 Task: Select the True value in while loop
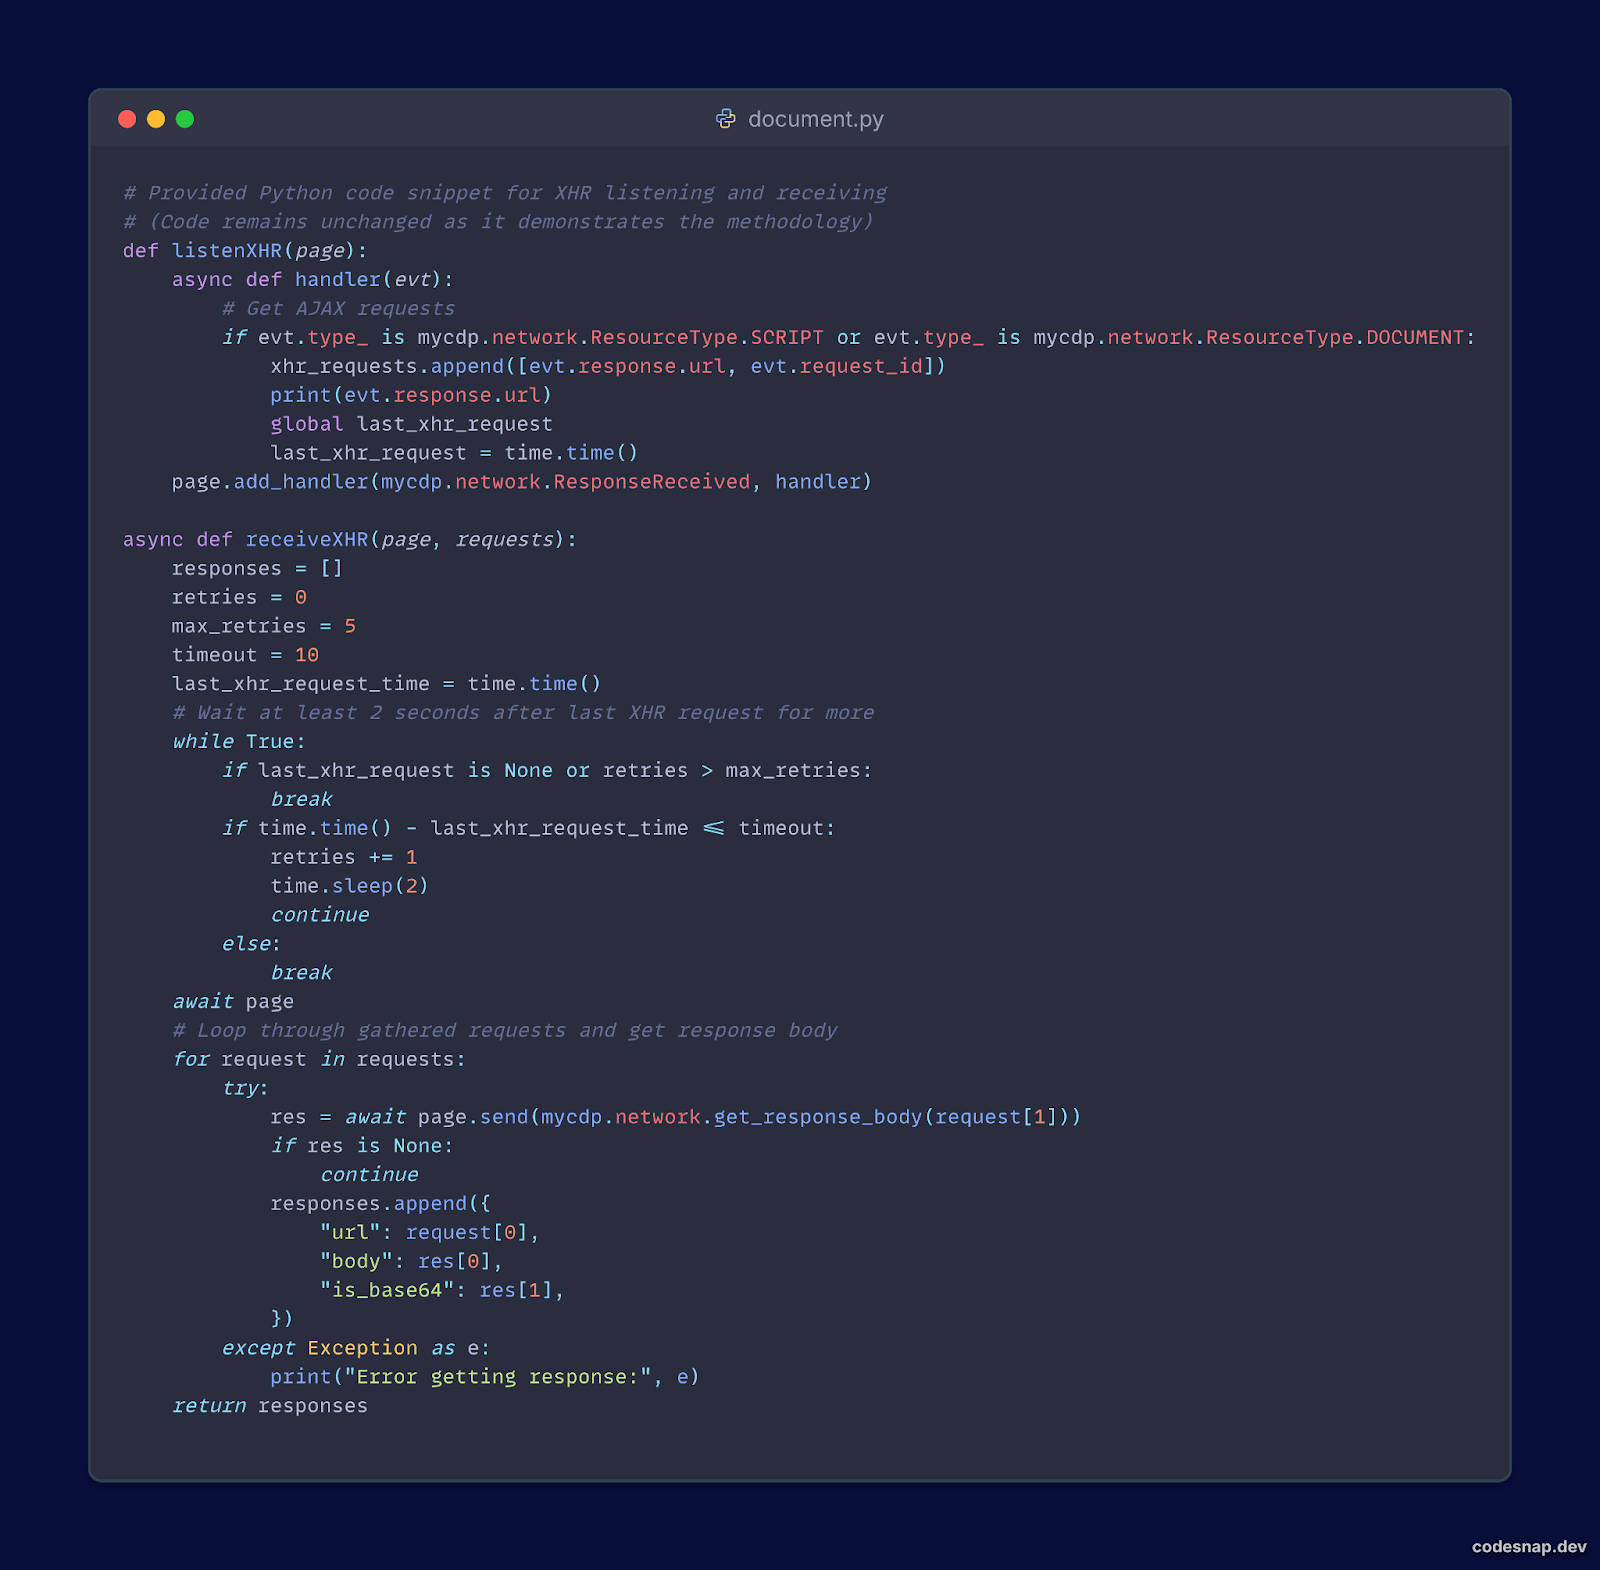(x=270, y=741)
